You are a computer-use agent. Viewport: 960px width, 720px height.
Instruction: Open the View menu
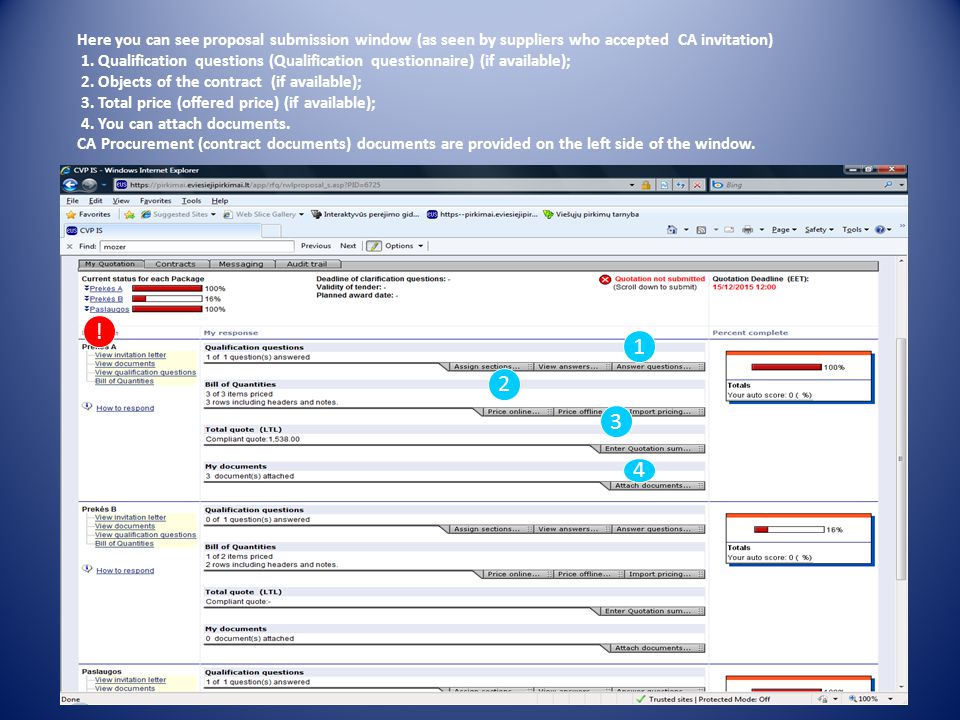click(x=121, y=200)
